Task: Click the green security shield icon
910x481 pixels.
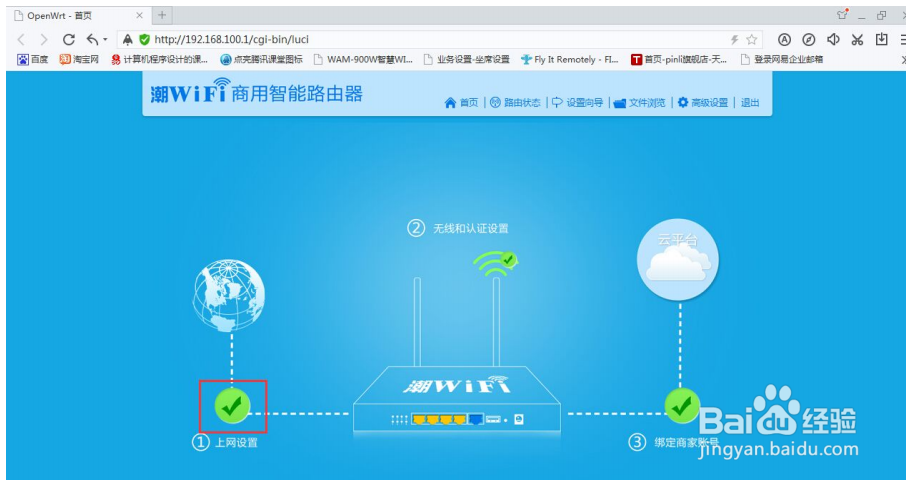Action: pyautogui.click(x=145, y=39)
